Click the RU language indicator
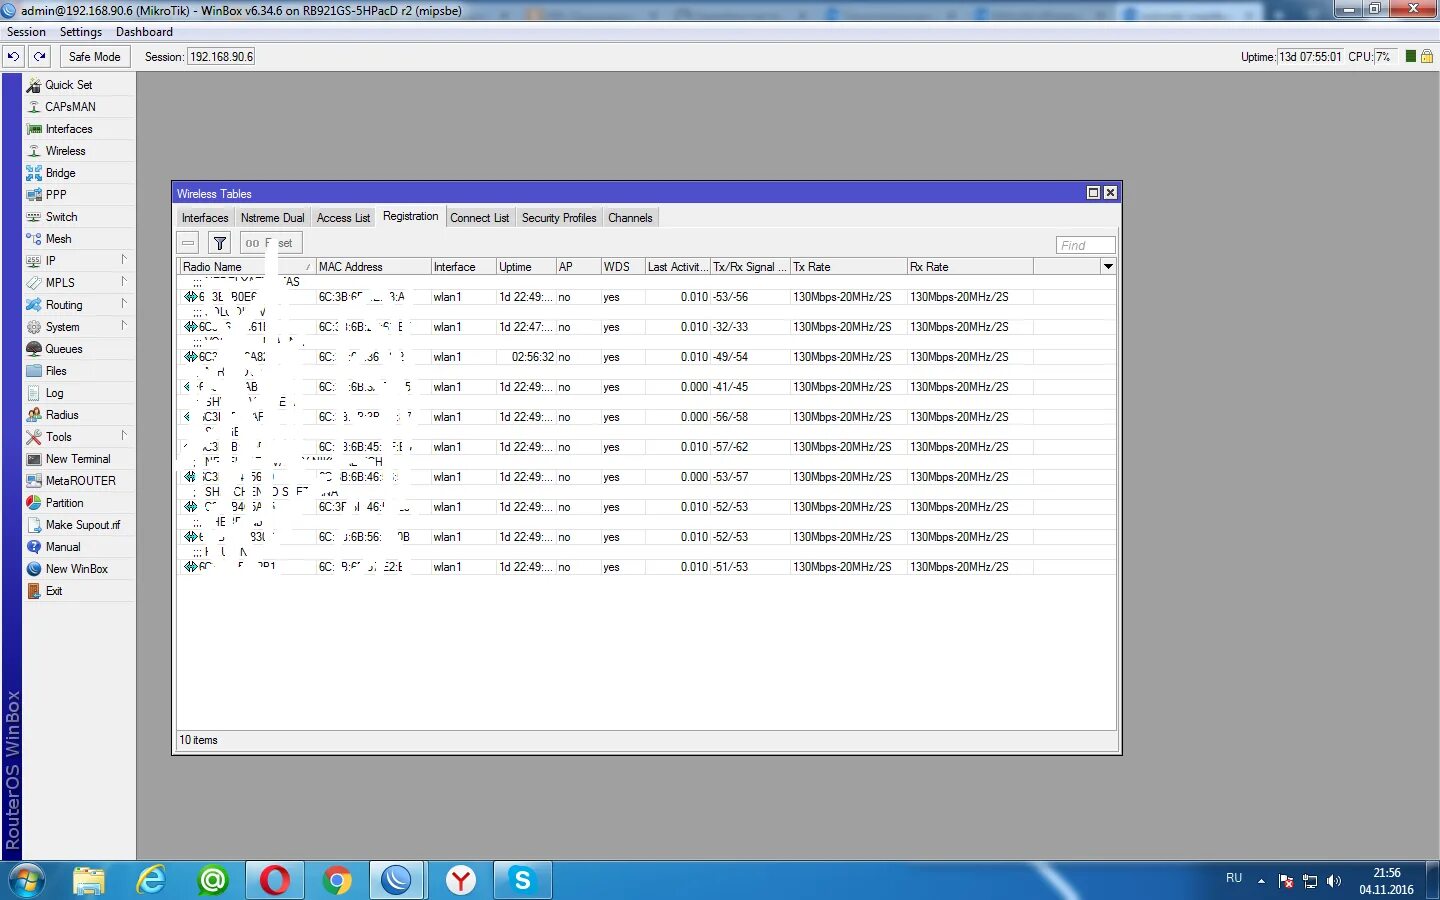Image resolution: width=1440 pixels, height=900 pixels. pyautogui.click(x=1234, y=878)
